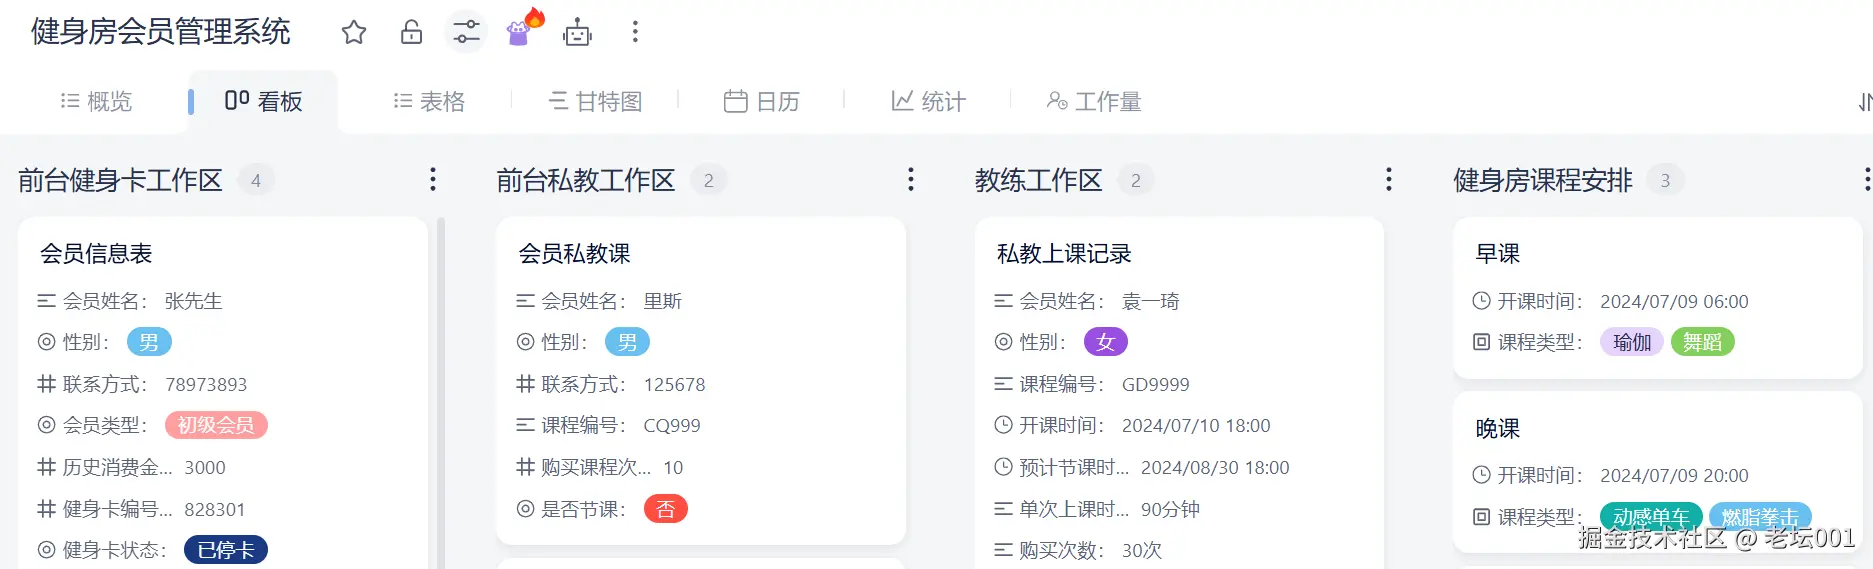Click the 否 tag for 是否节课
1873x569 pixels.
pyautogui.click(x=665, y=509)
